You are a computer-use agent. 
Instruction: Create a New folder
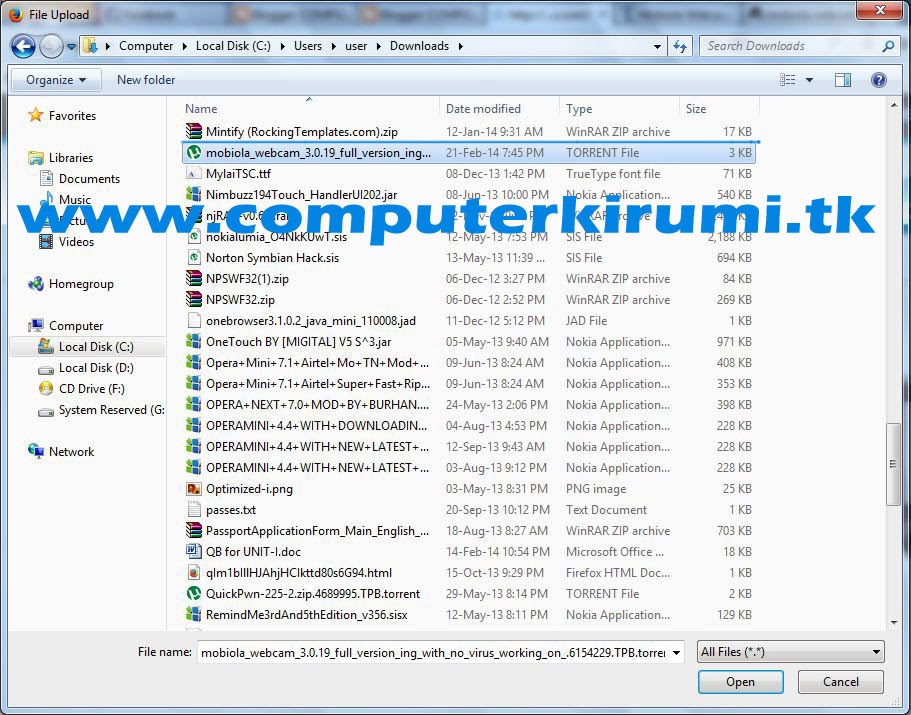pos(146,80)
